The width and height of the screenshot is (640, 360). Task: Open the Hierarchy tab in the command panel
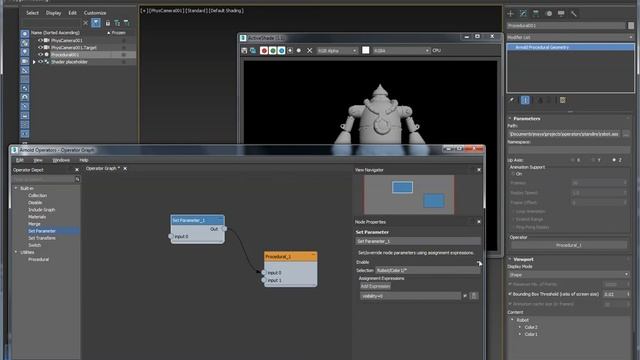[x=536, y=13]
